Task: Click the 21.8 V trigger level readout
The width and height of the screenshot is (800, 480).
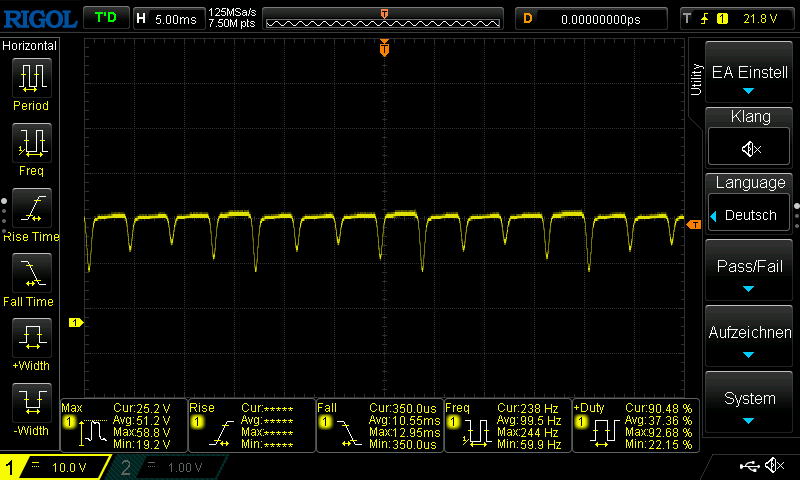Action: (760, 19)
